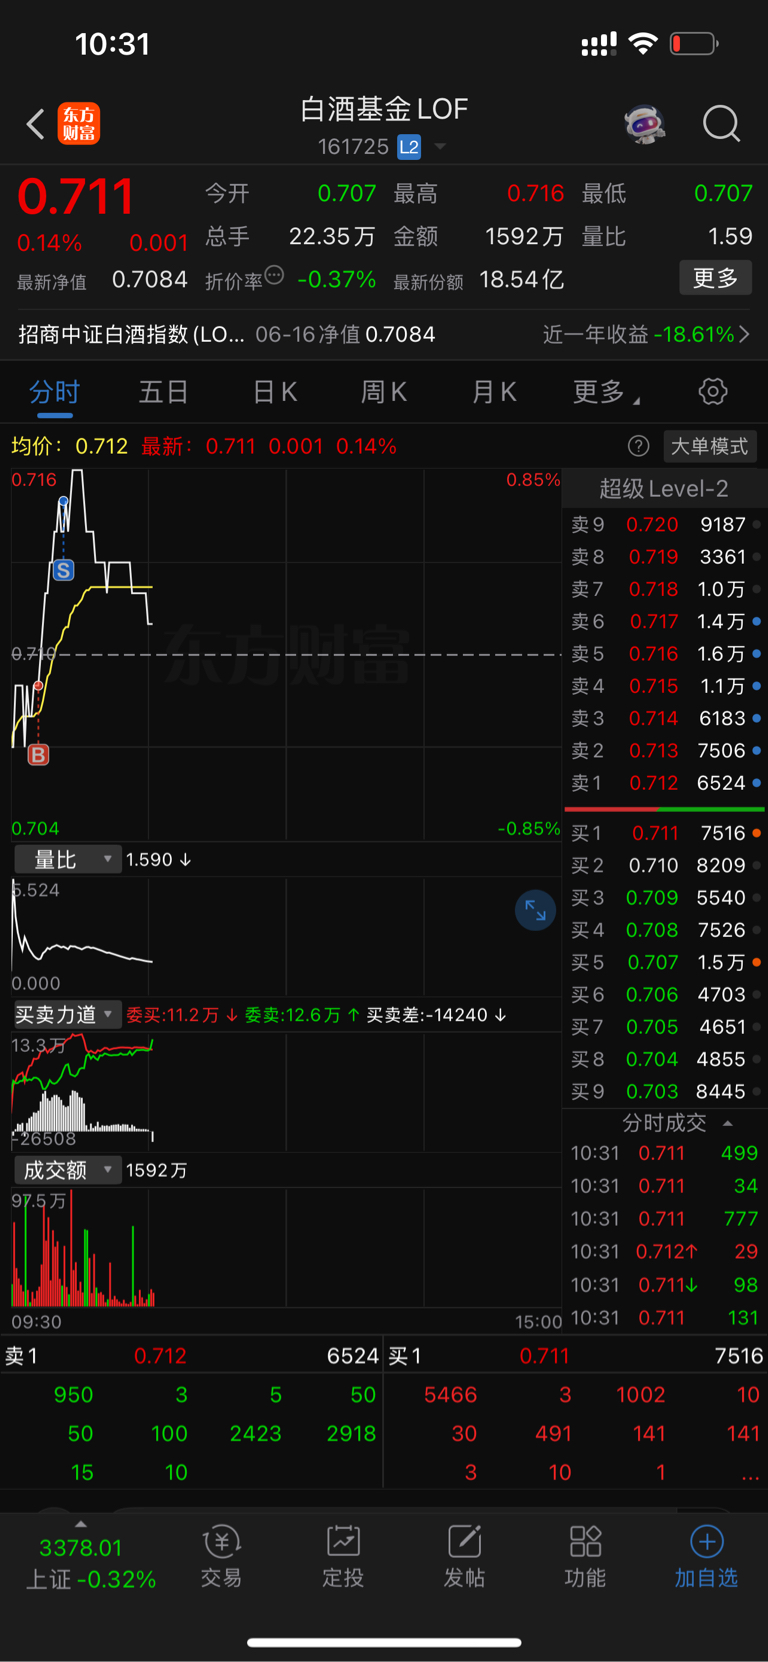Open 量比 indicator dropdown
Viewport: 768px width, 1662px height.
coord(67,860)
